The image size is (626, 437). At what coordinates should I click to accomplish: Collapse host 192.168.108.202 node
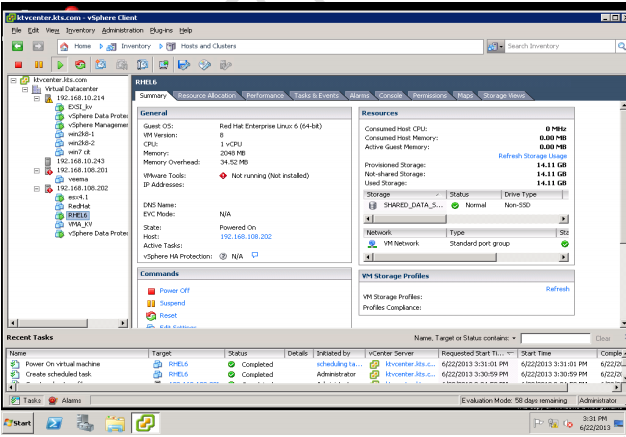coord(37,188)
